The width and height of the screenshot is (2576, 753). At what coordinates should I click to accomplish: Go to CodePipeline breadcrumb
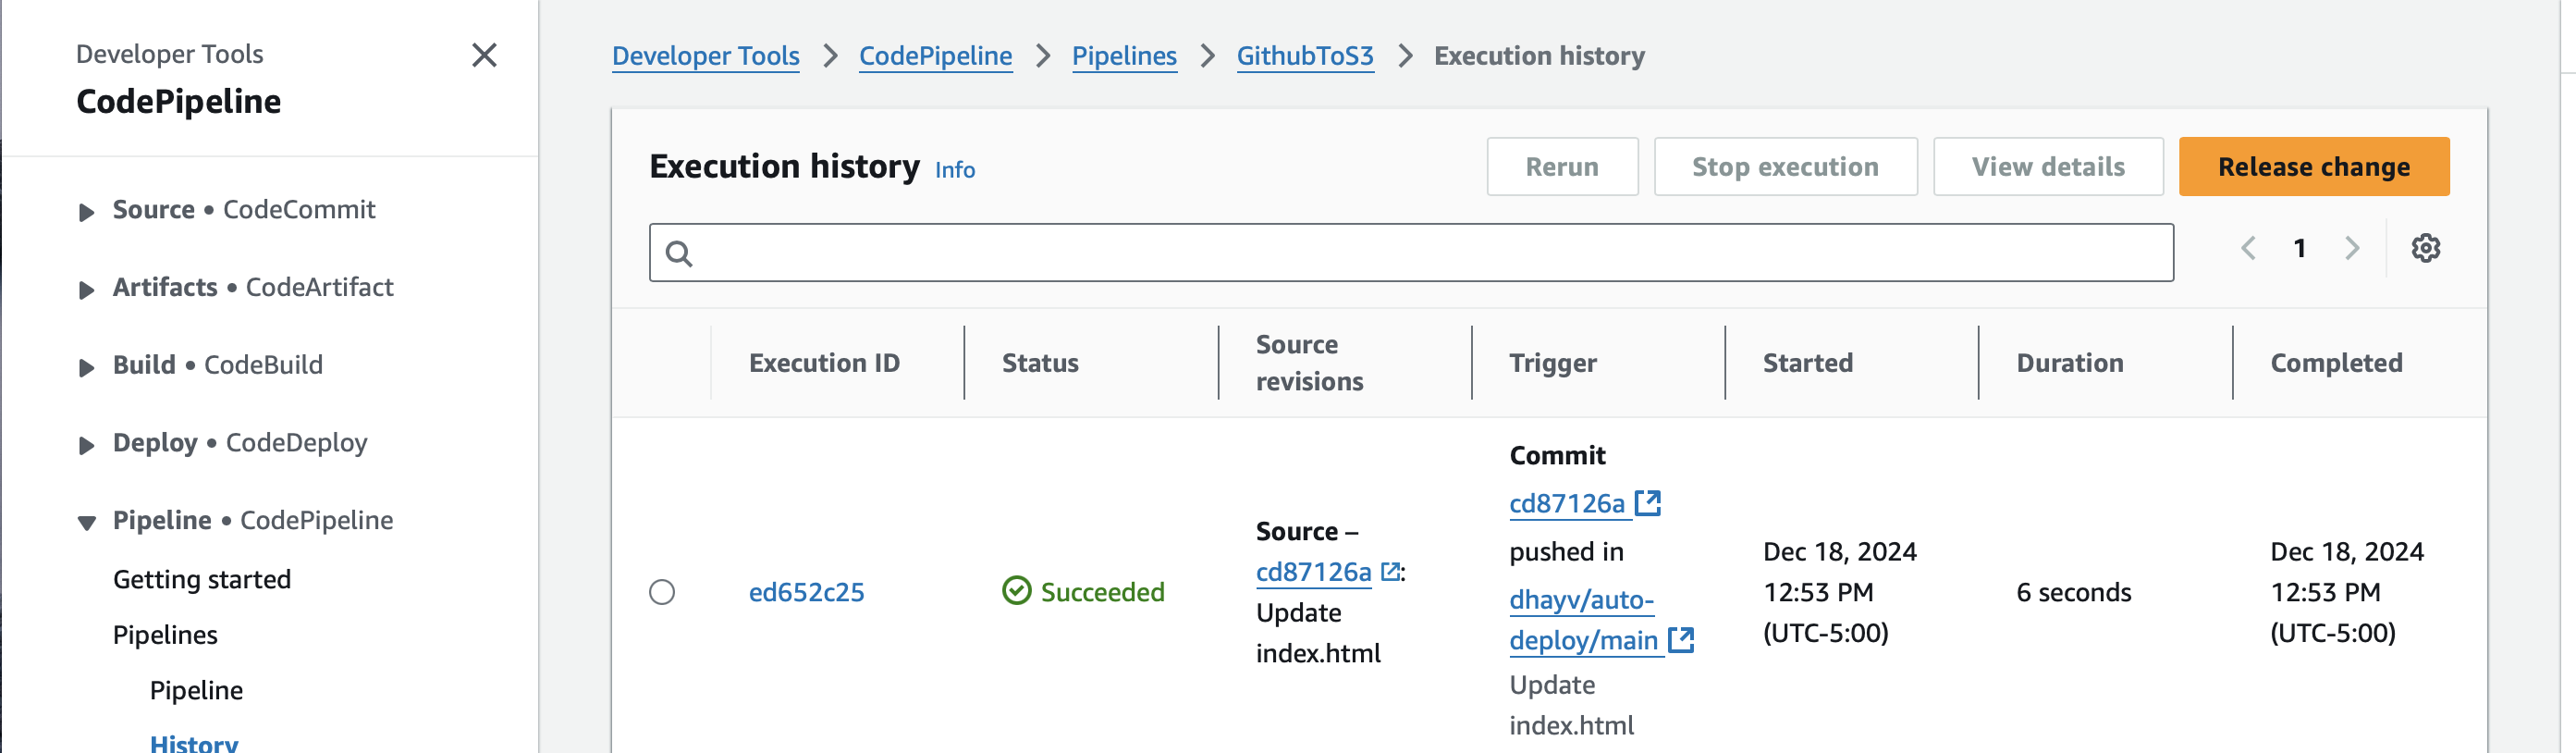pyautogui.click(x=936, y=56)
